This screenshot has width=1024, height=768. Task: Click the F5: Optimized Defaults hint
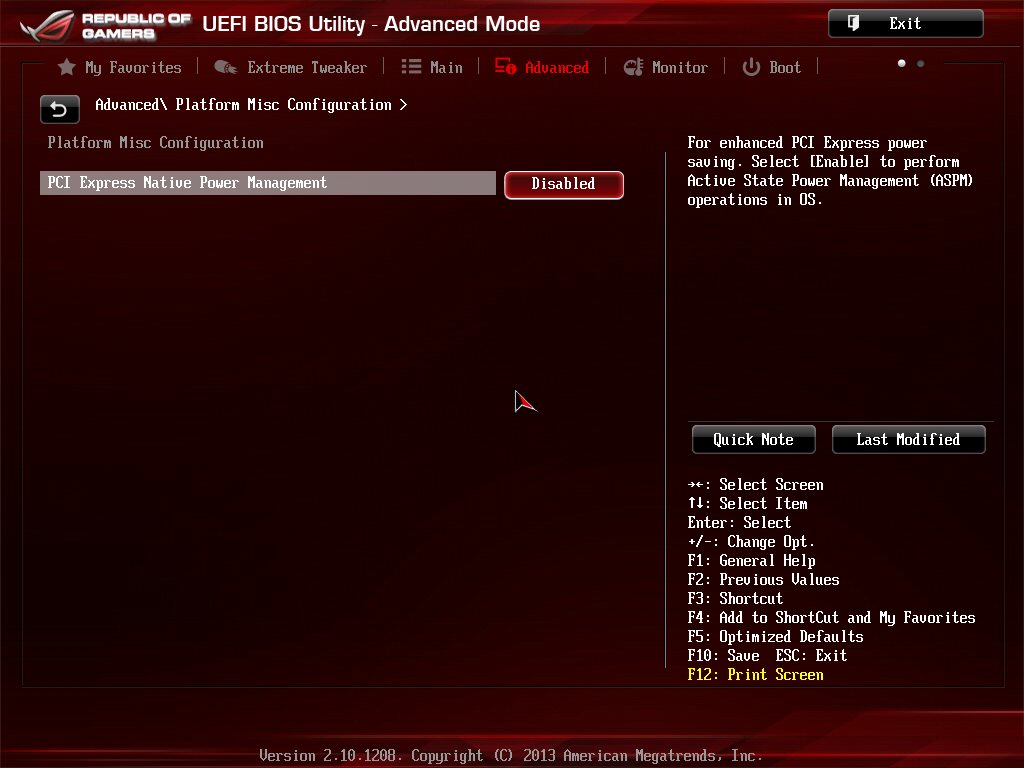pyautogui.click(x=775, y=637)
